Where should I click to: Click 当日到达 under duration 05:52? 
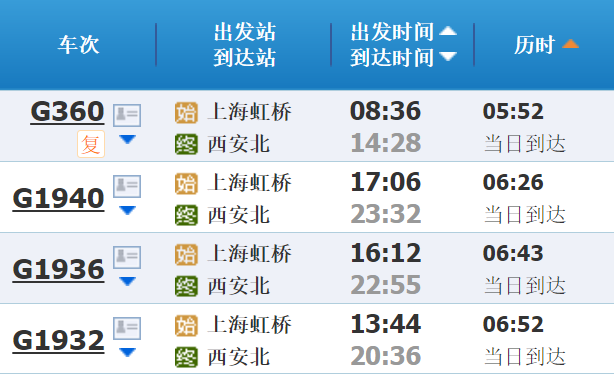525,144
